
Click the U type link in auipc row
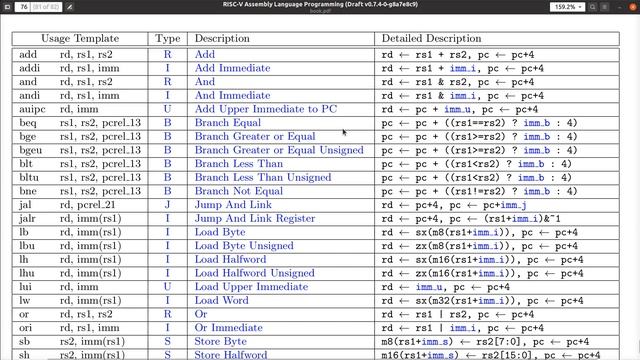click(x=167, y=109)
